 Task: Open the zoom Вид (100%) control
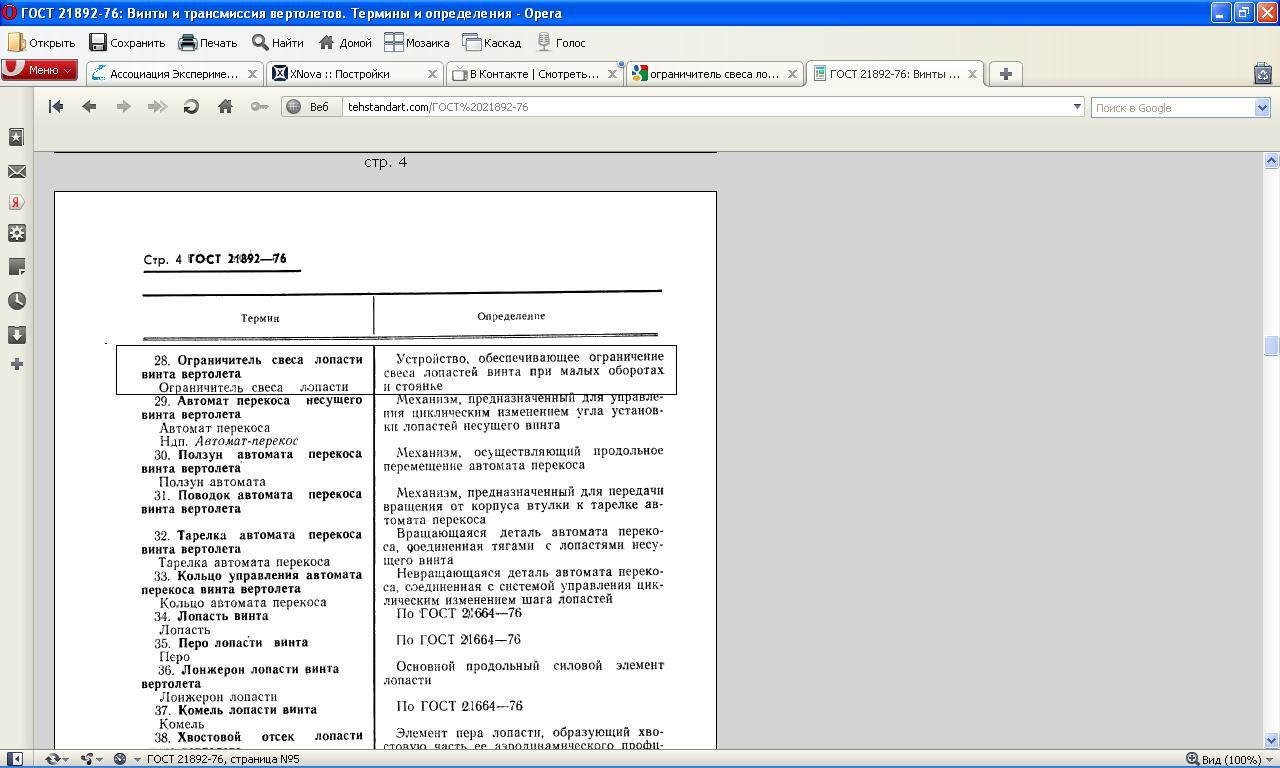tap(1223, 759)
